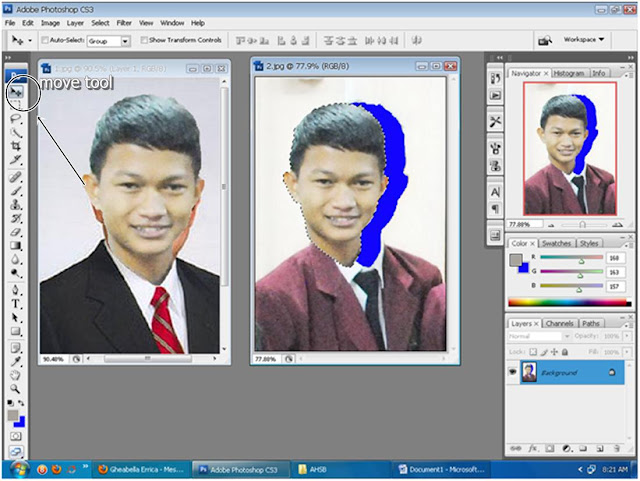
Task: Open the Actions panel from the dock
Action: click(x=495, y=95)
